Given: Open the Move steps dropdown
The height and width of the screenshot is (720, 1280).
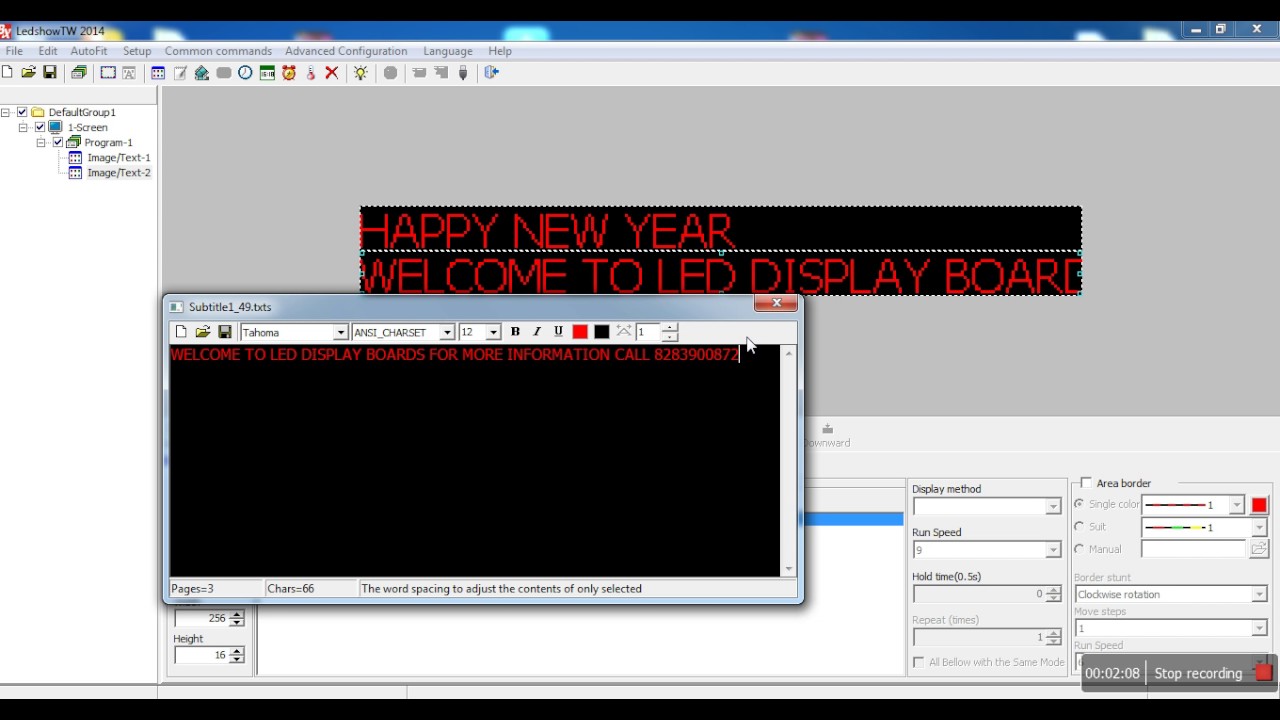Looking at the screenshot, I should coord(1259,628).
